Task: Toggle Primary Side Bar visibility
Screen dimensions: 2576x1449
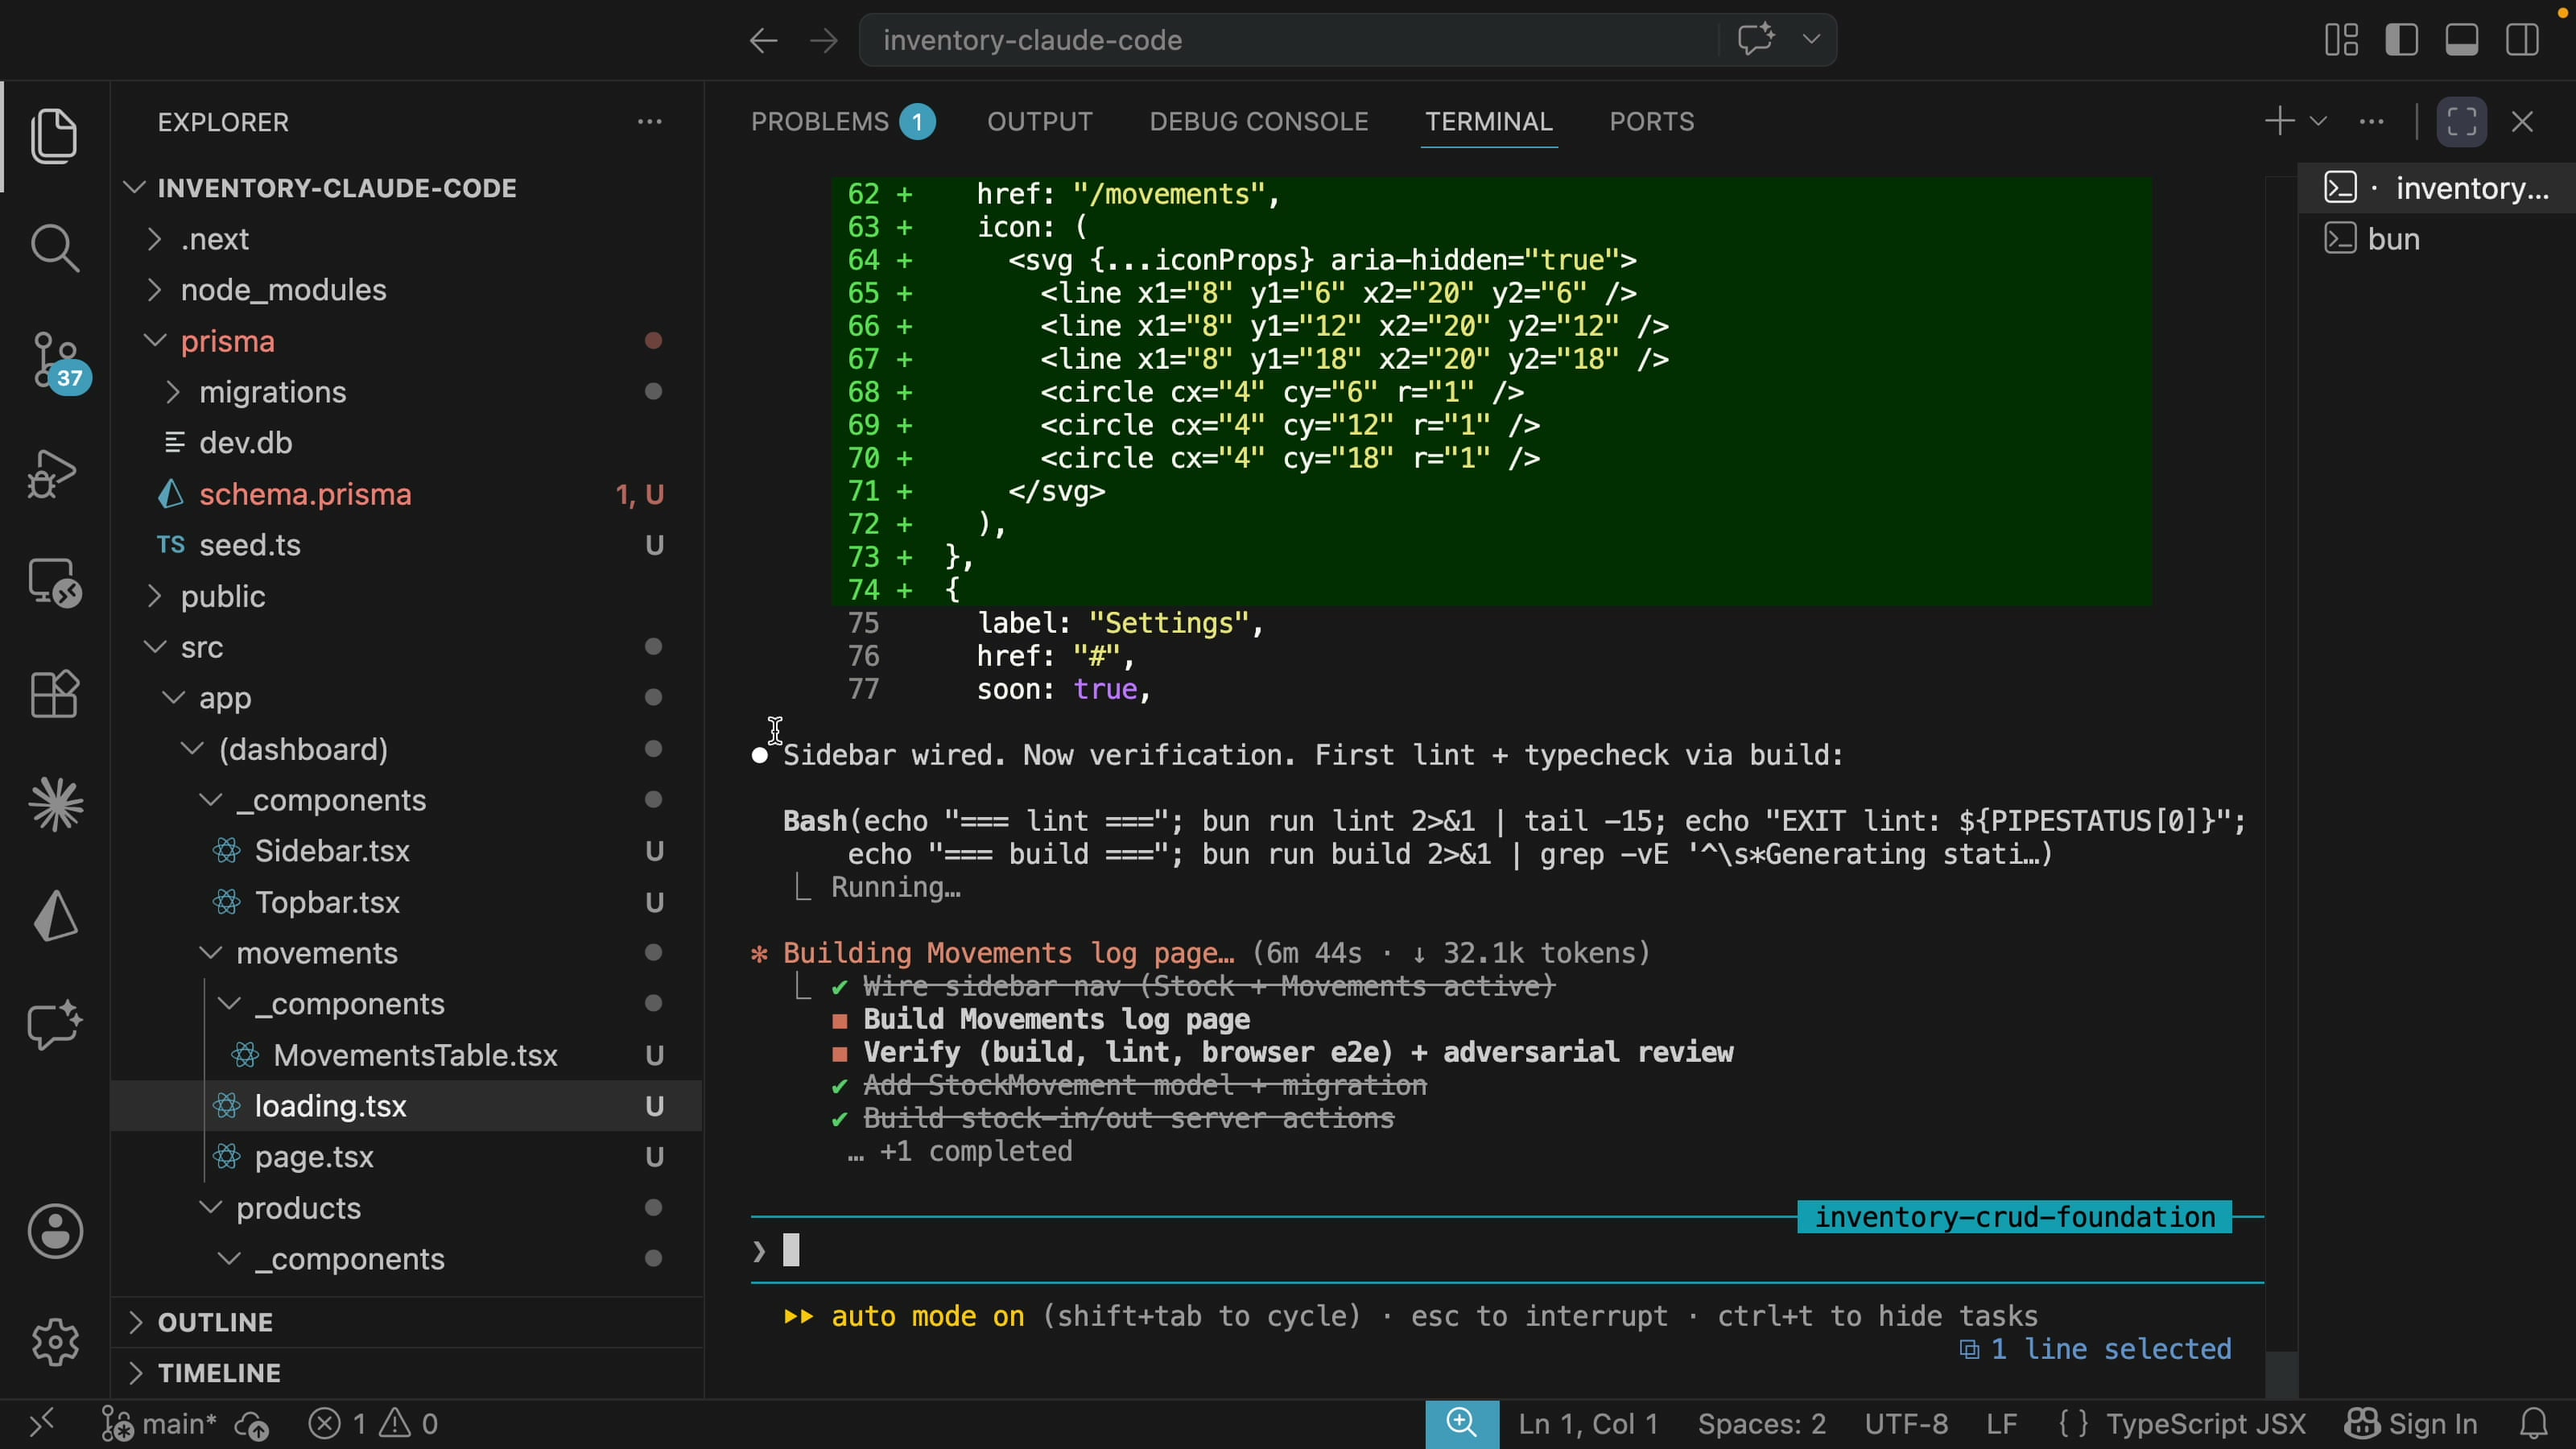Action: (2401, 40)
